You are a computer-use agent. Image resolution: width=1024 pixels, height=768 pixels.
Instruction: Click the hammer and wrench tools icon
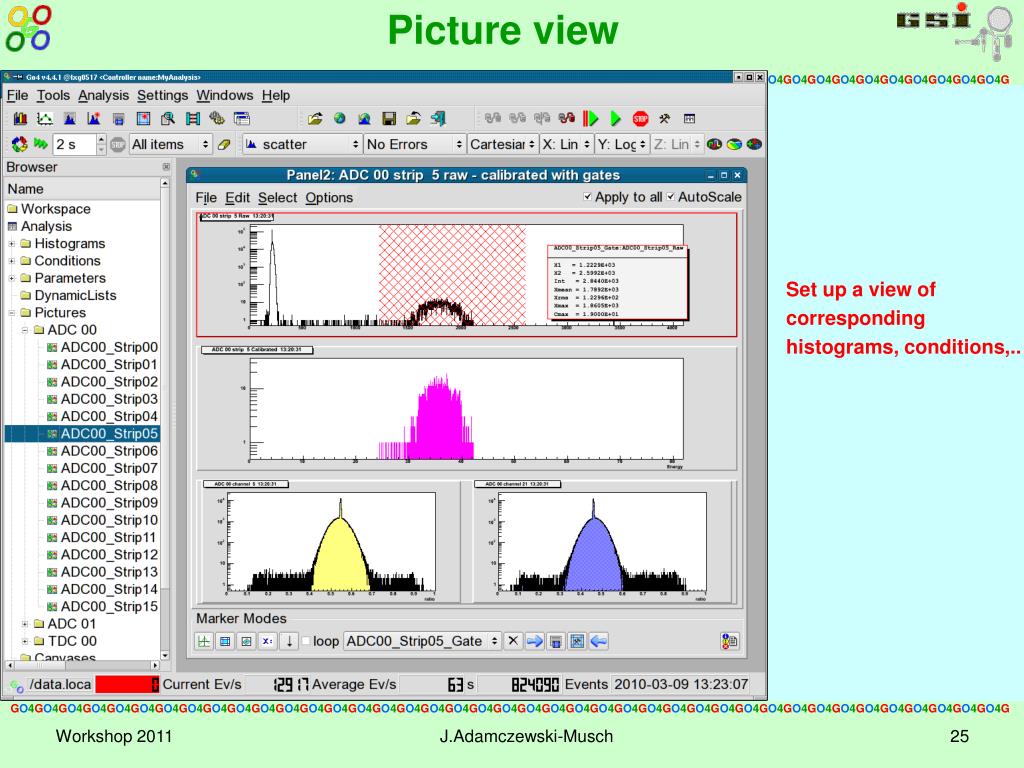click(664, 119)
